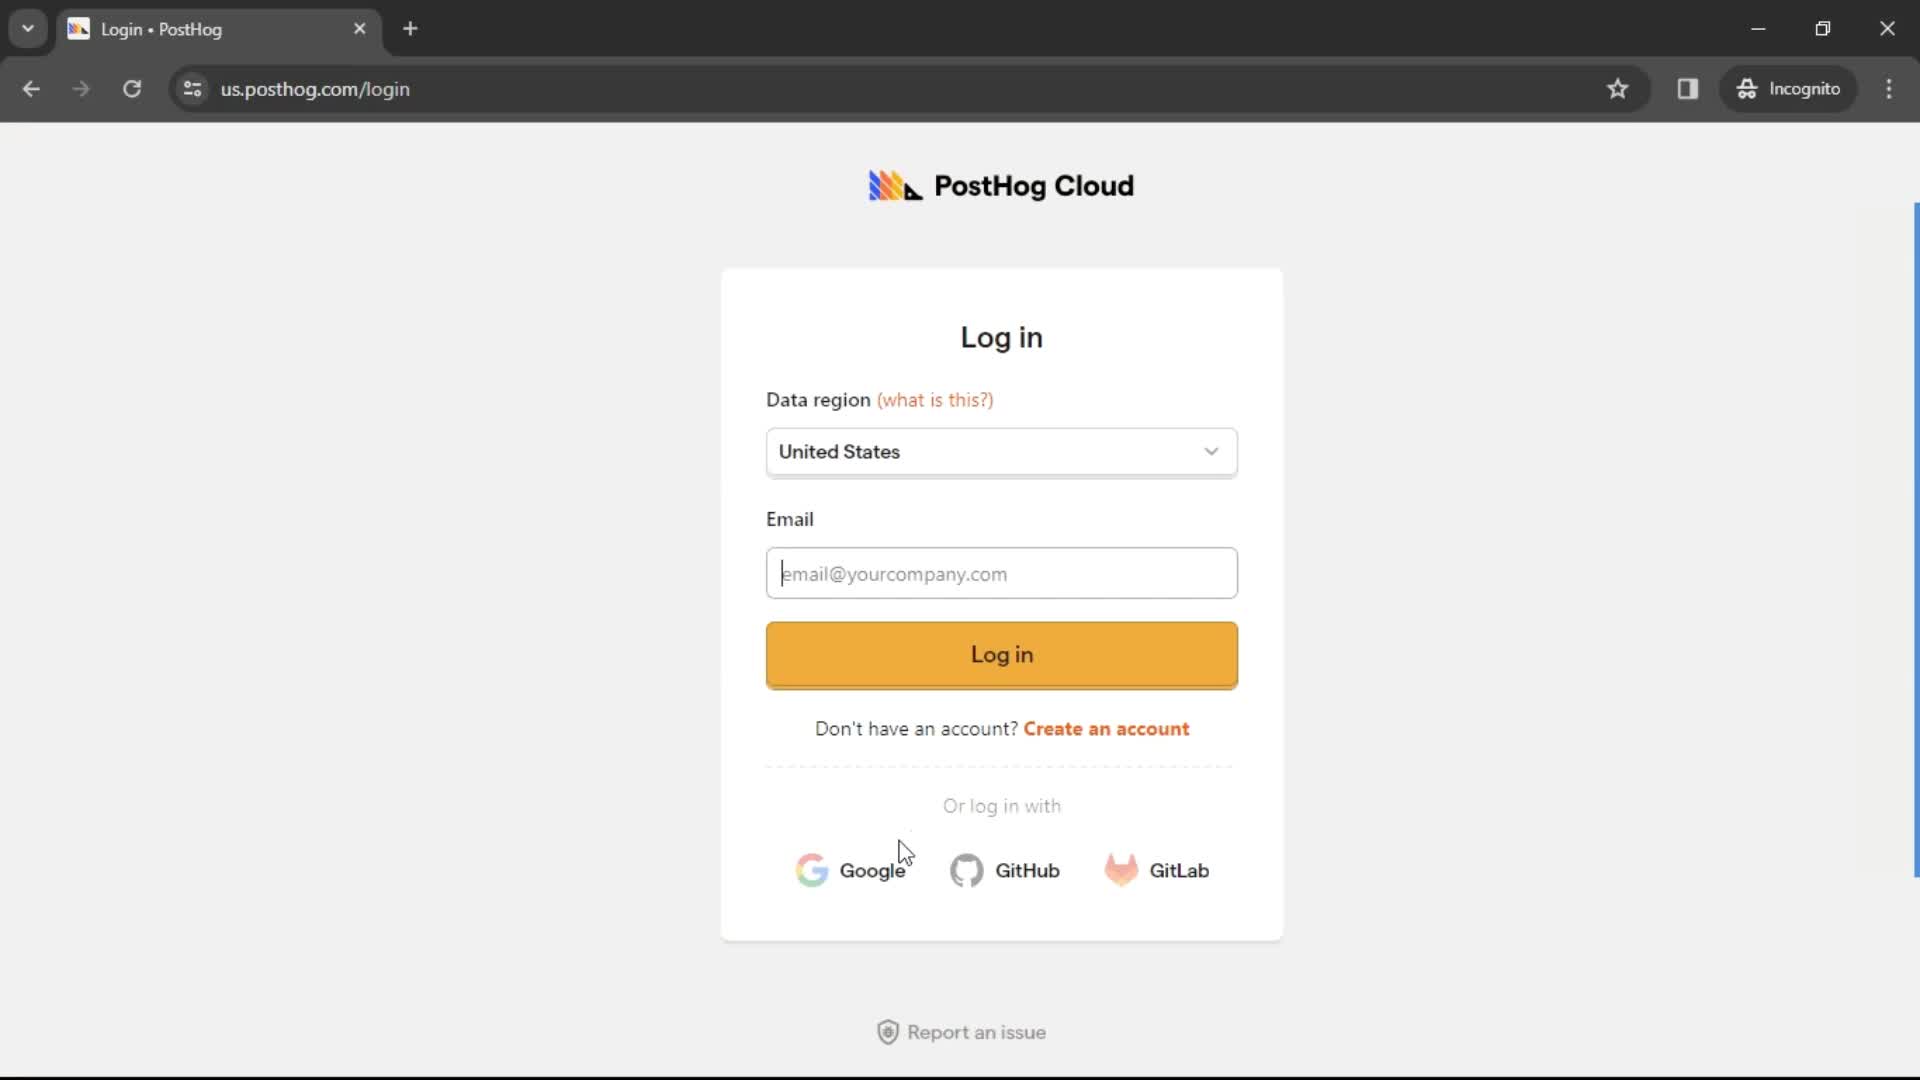The width and height of the screenshot is (1920, 1080).
Task: Restore down the browser window
Action: click(x=1823, y=29)
